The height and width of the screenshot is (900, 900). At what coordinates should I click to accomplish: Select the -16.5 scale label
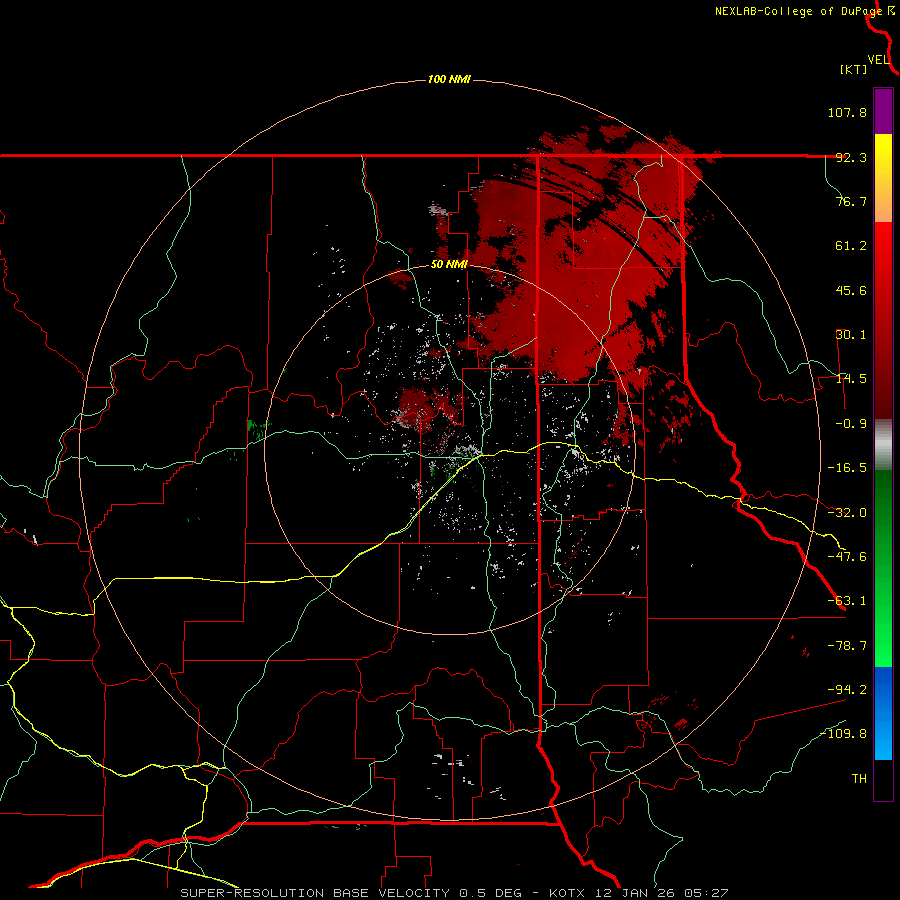[847, 468]
